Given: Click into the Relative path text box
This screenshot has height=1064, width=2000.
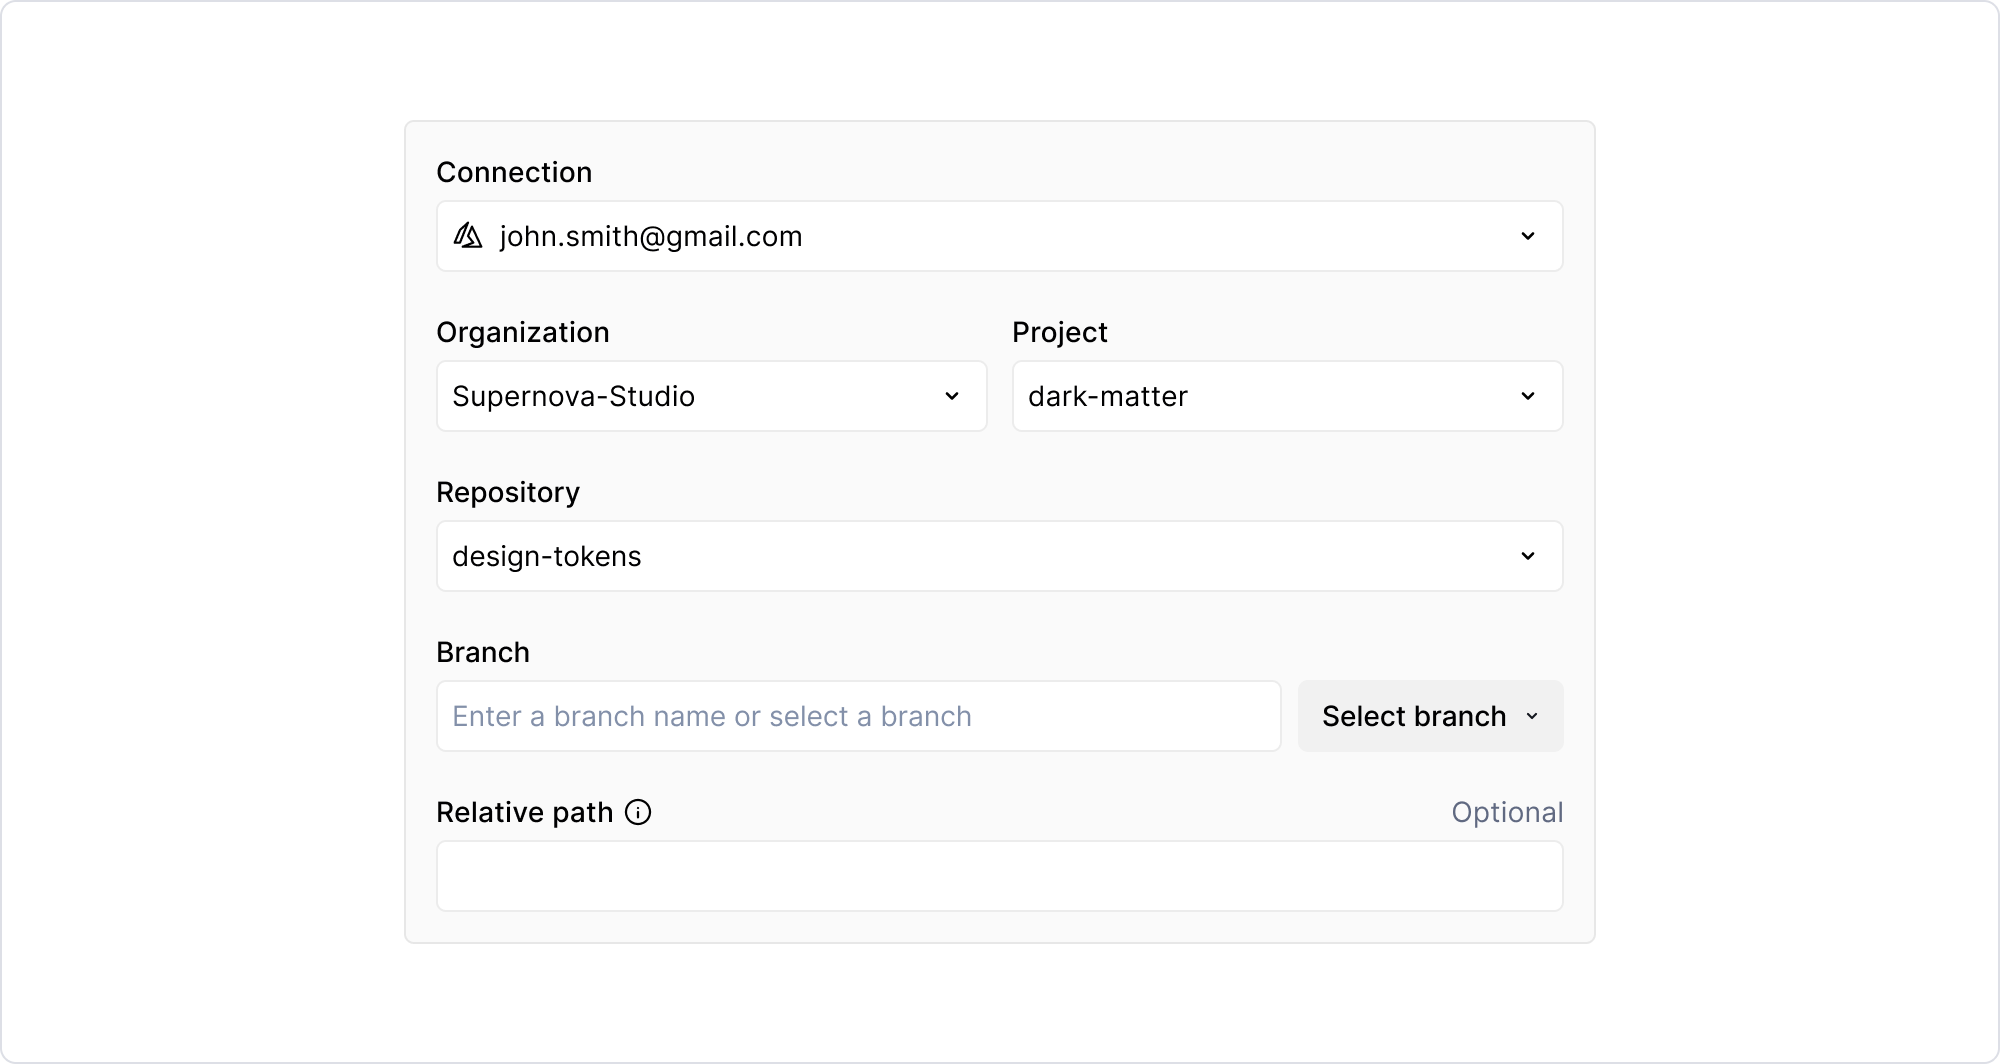Looking at the screenshot, I should [x=998, y=876].
